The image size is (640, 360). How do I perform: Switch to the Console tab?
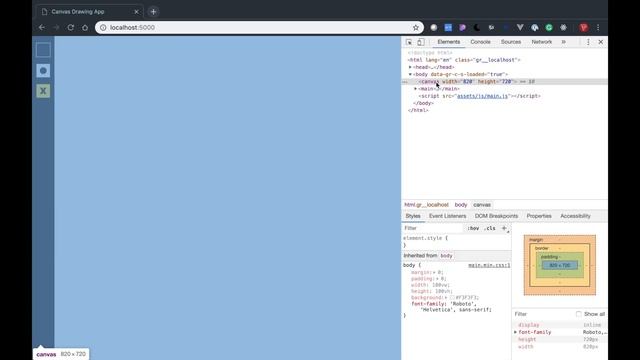480,42
